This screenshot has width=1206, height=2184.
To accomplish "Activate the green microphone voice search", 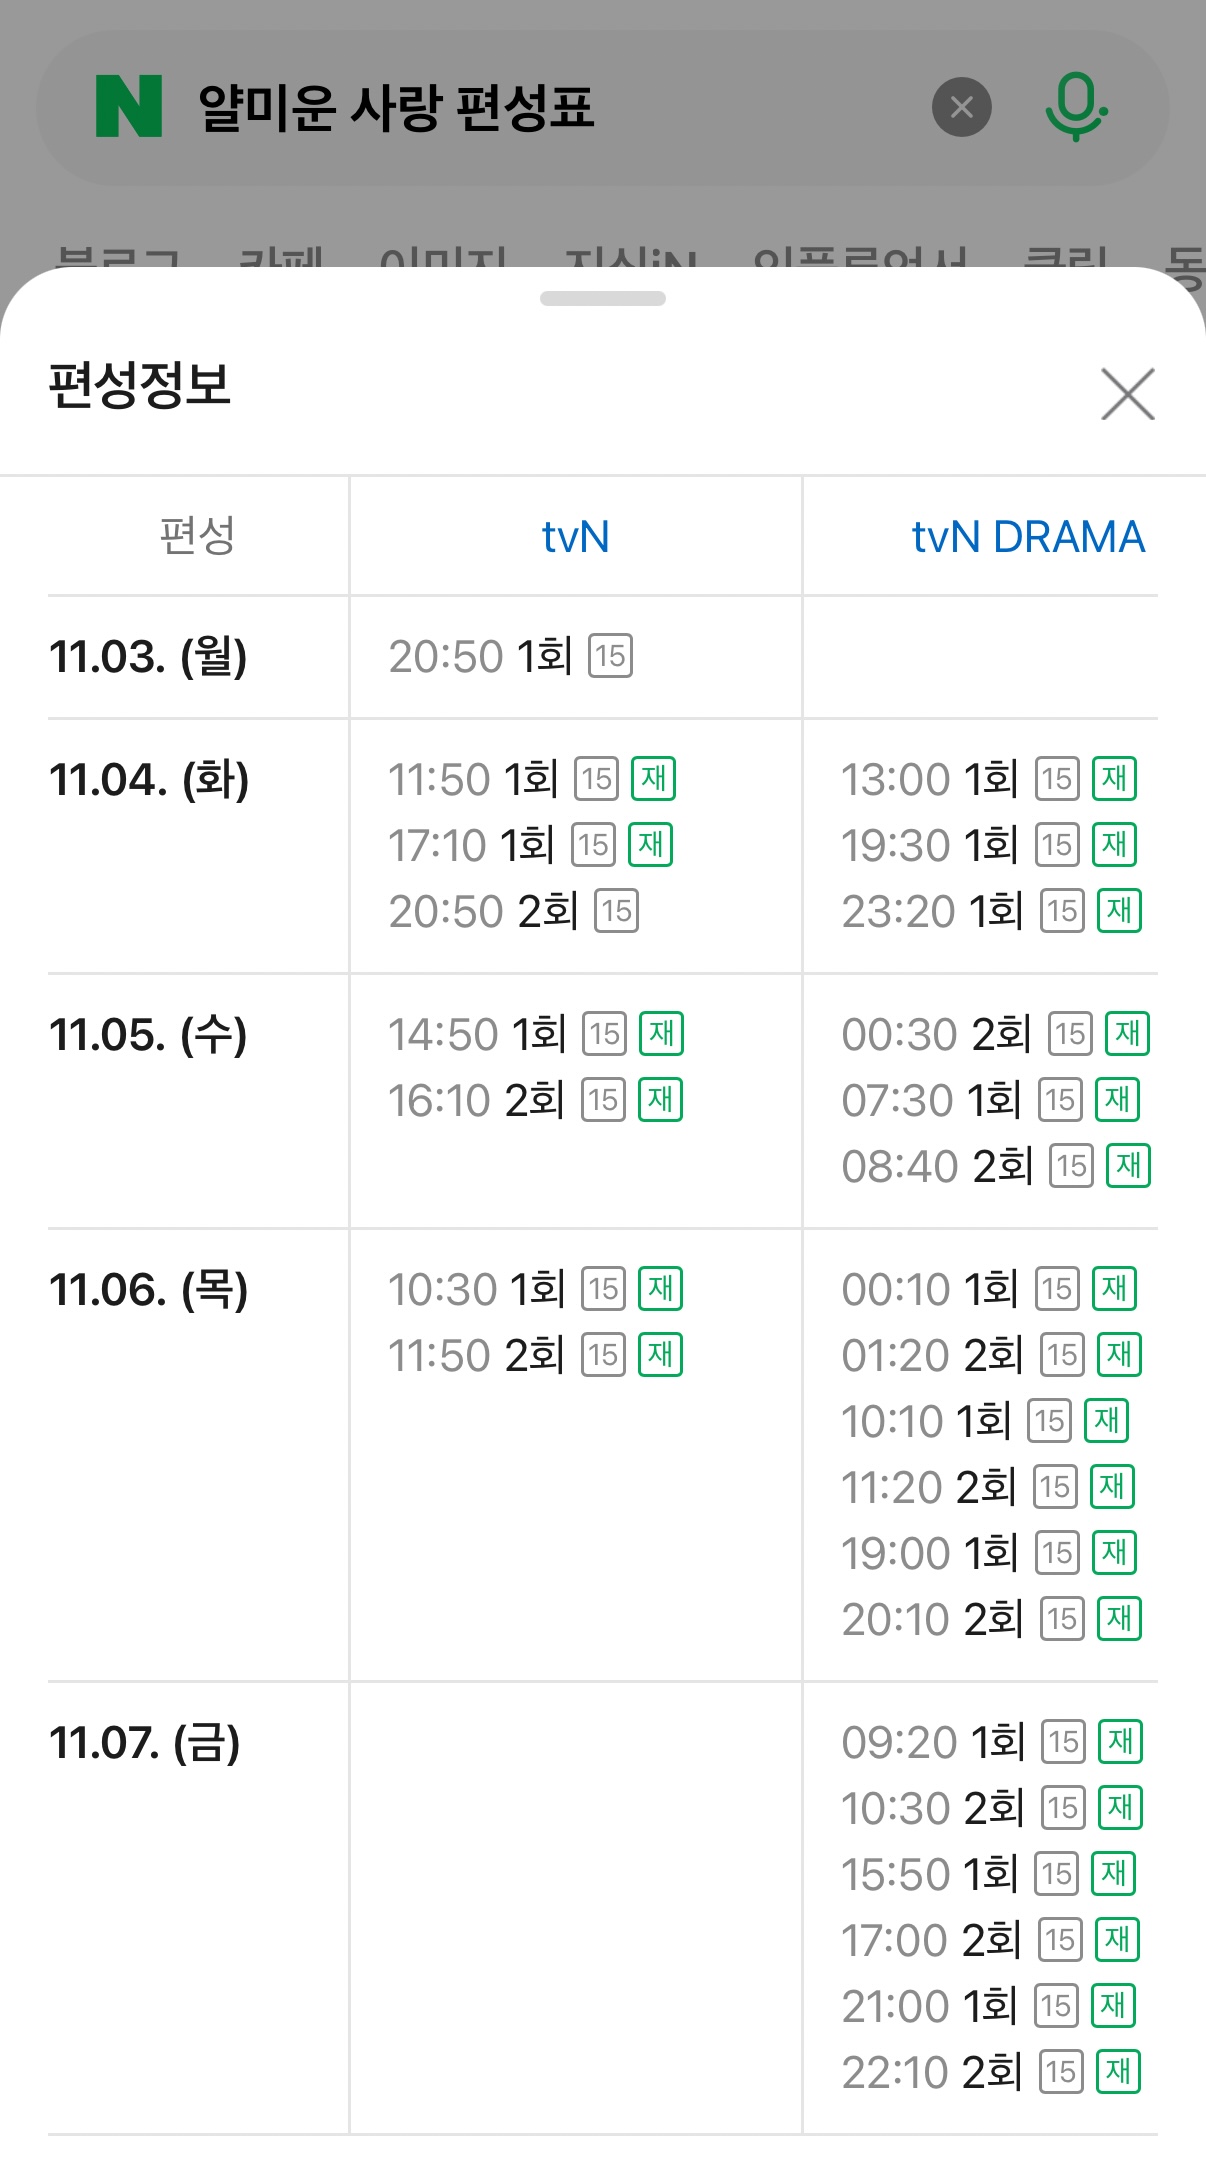I will pyautogui.click(x=1076, y=107).
